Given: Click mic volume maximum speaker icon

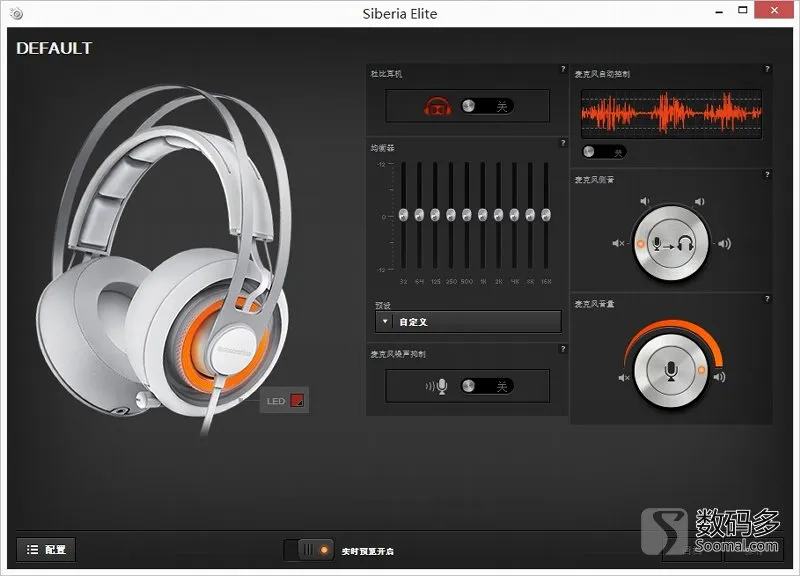Looking at the screenshot, I should (x=719, y=377).
